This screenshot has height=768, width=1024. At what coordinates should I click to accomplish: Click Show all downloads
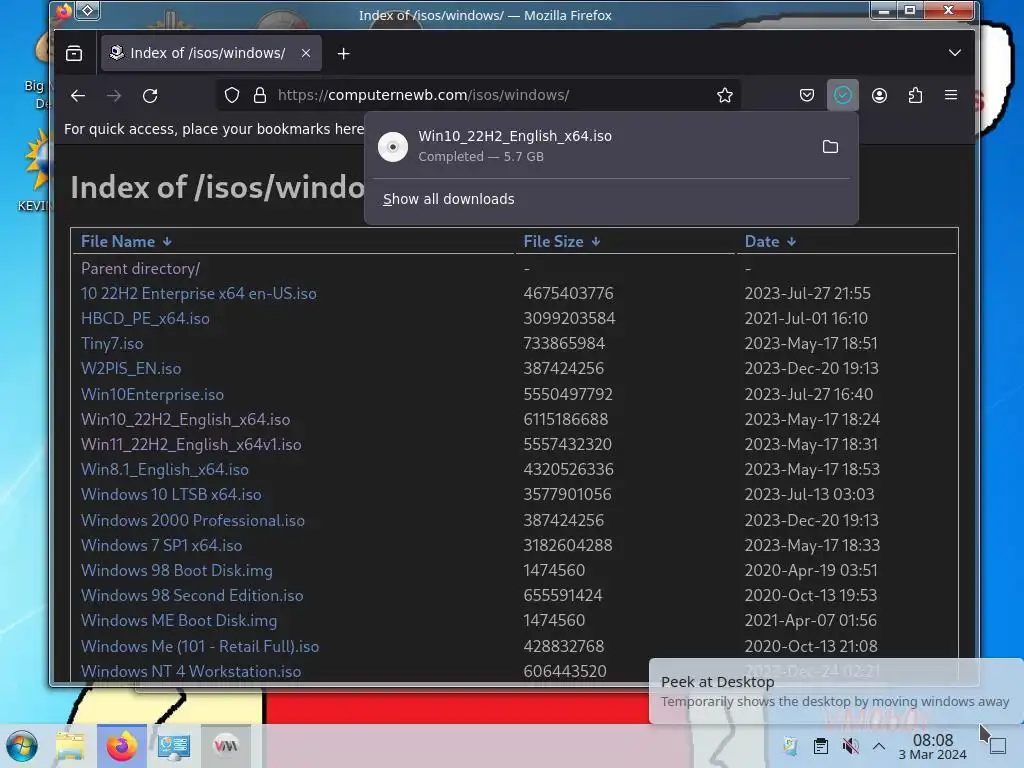pyautogui.click(x=449, y=199)
